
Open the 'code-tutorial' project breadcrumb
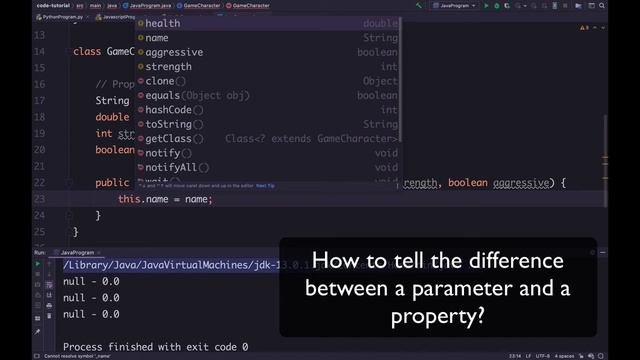(53, 6)
